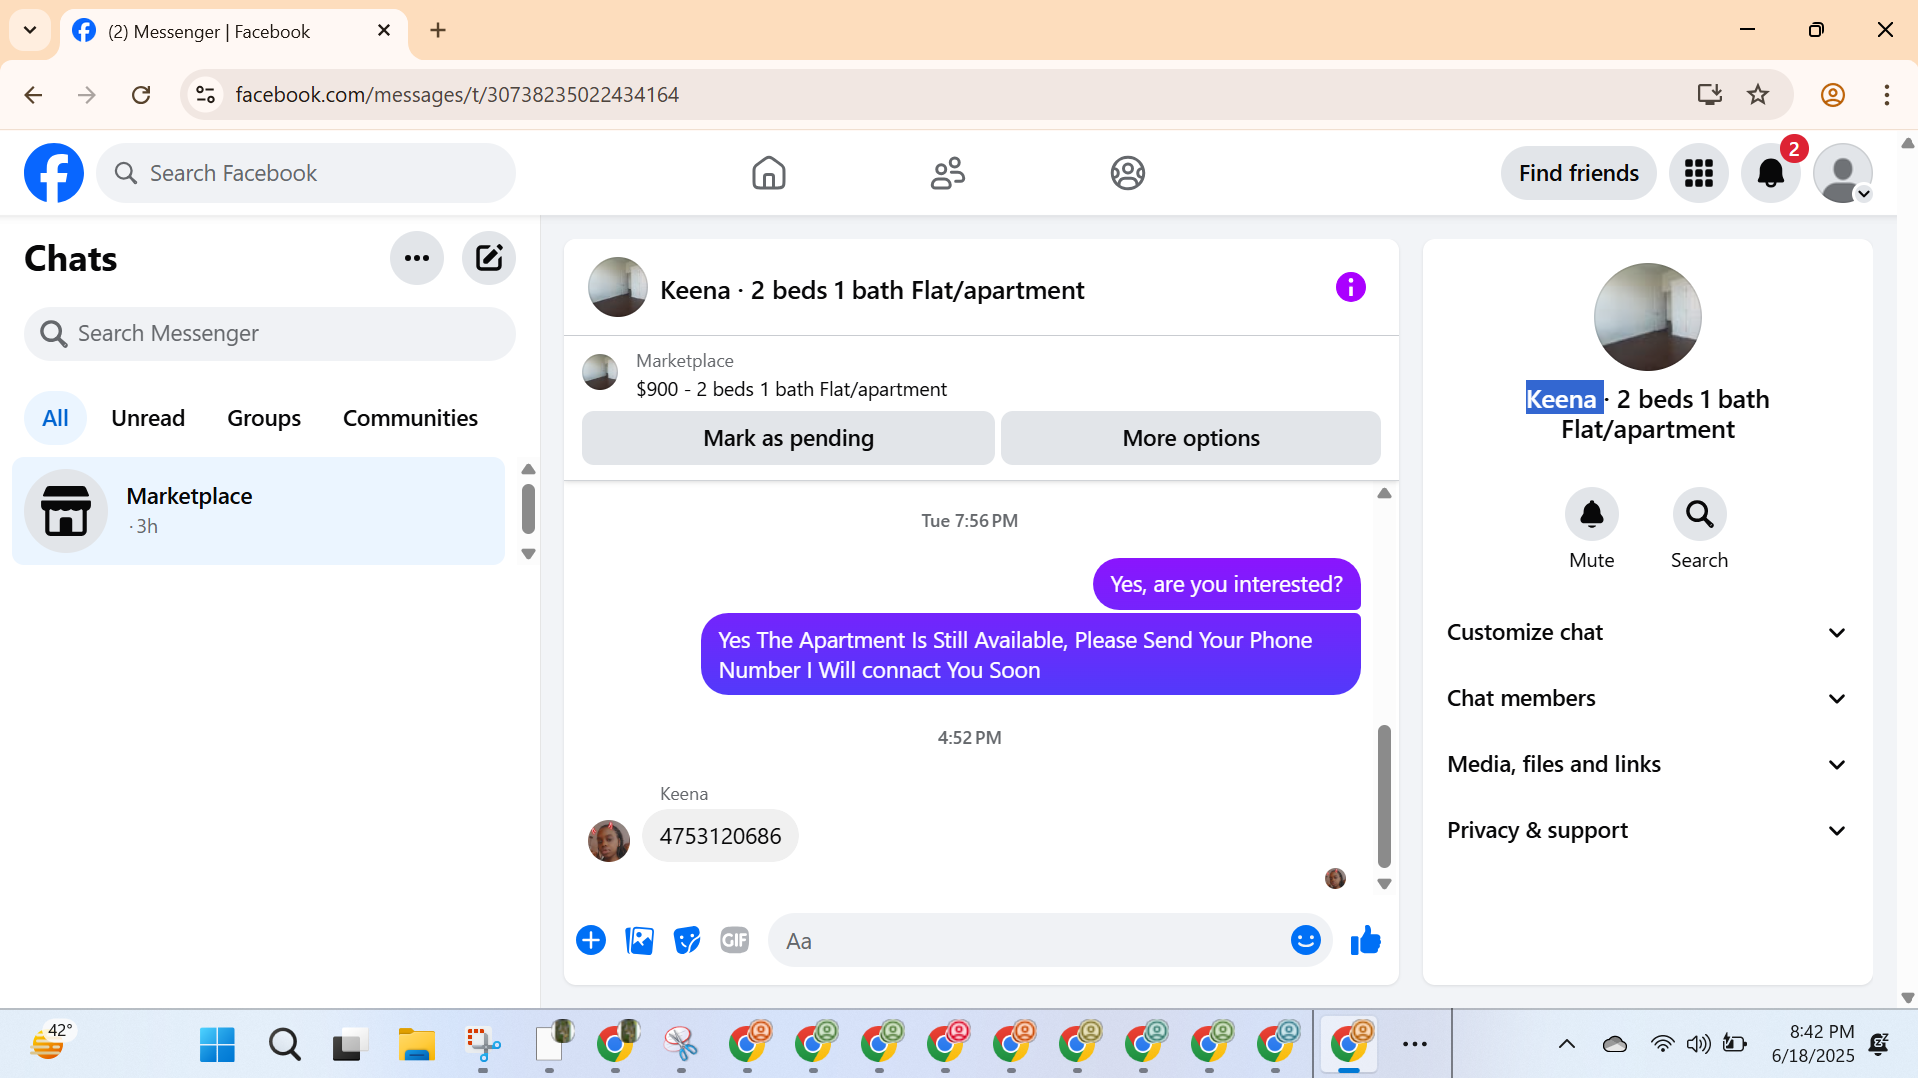Image resolution: width=1918 pixels, height=1078 pixels.
Task: Click 'Yes, are you interested?' message
Action: pyautogui.click(x=1226, y=584)
